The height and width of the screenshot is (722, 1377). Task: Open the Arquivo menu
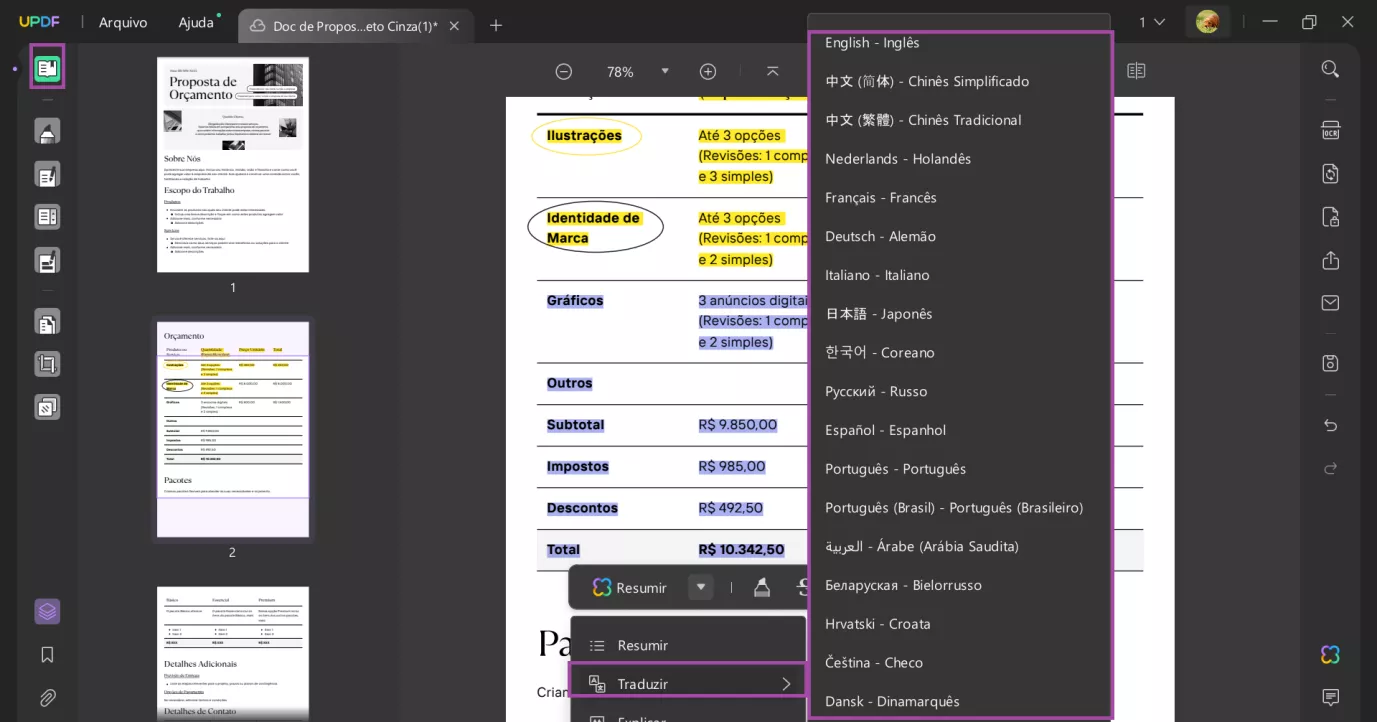[x=123, y=22]
